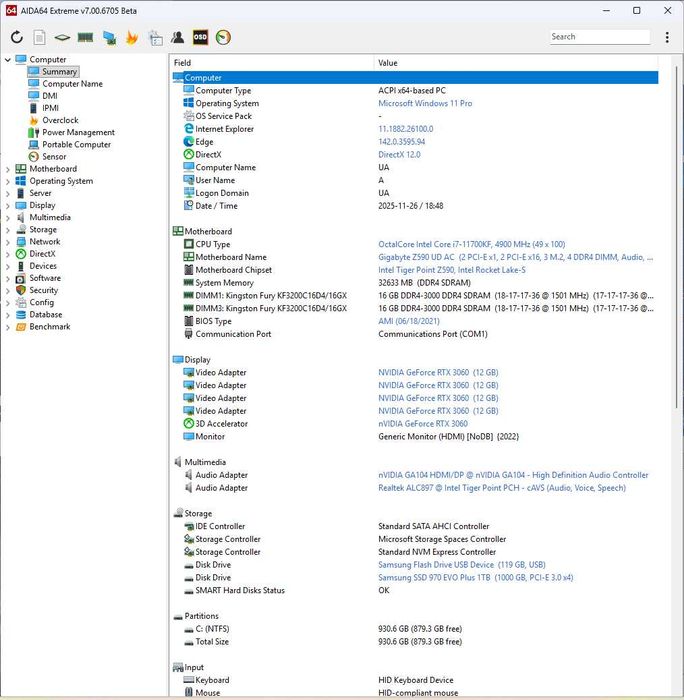Collapse the Computer tree node
The height and width of the screenshot is (700, 684).
click(x=8, y=59)
